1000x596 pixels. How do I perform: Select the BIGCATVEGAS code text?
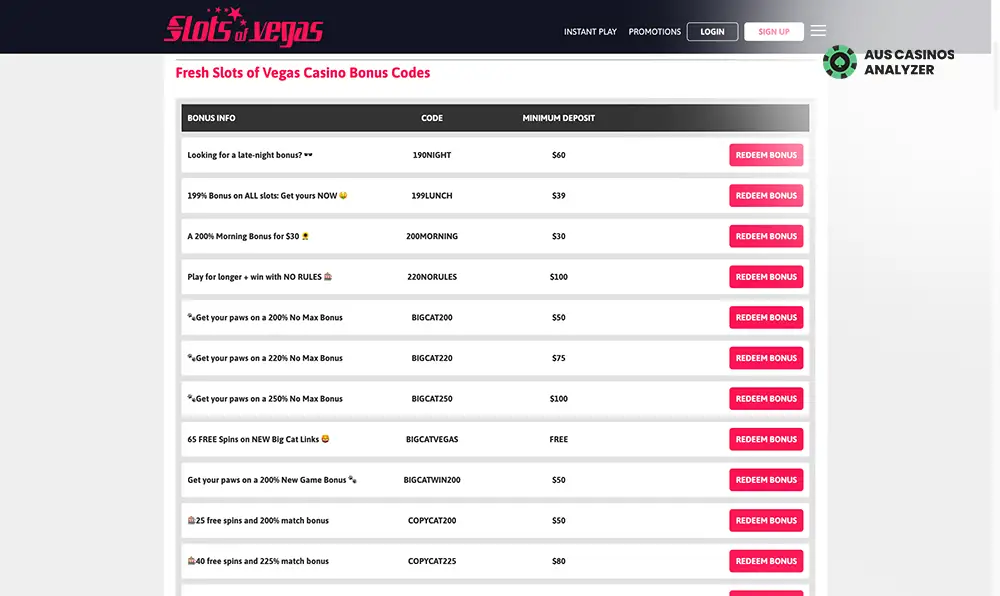(x=432, y=439)
